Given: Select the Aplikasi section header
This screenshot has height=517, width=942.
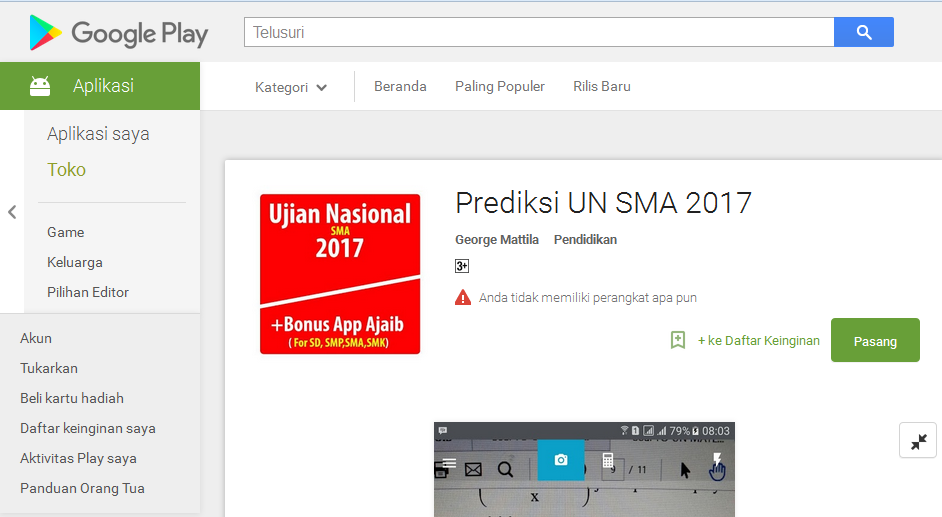Looking at the screenshot, I should tap(100, 86).
